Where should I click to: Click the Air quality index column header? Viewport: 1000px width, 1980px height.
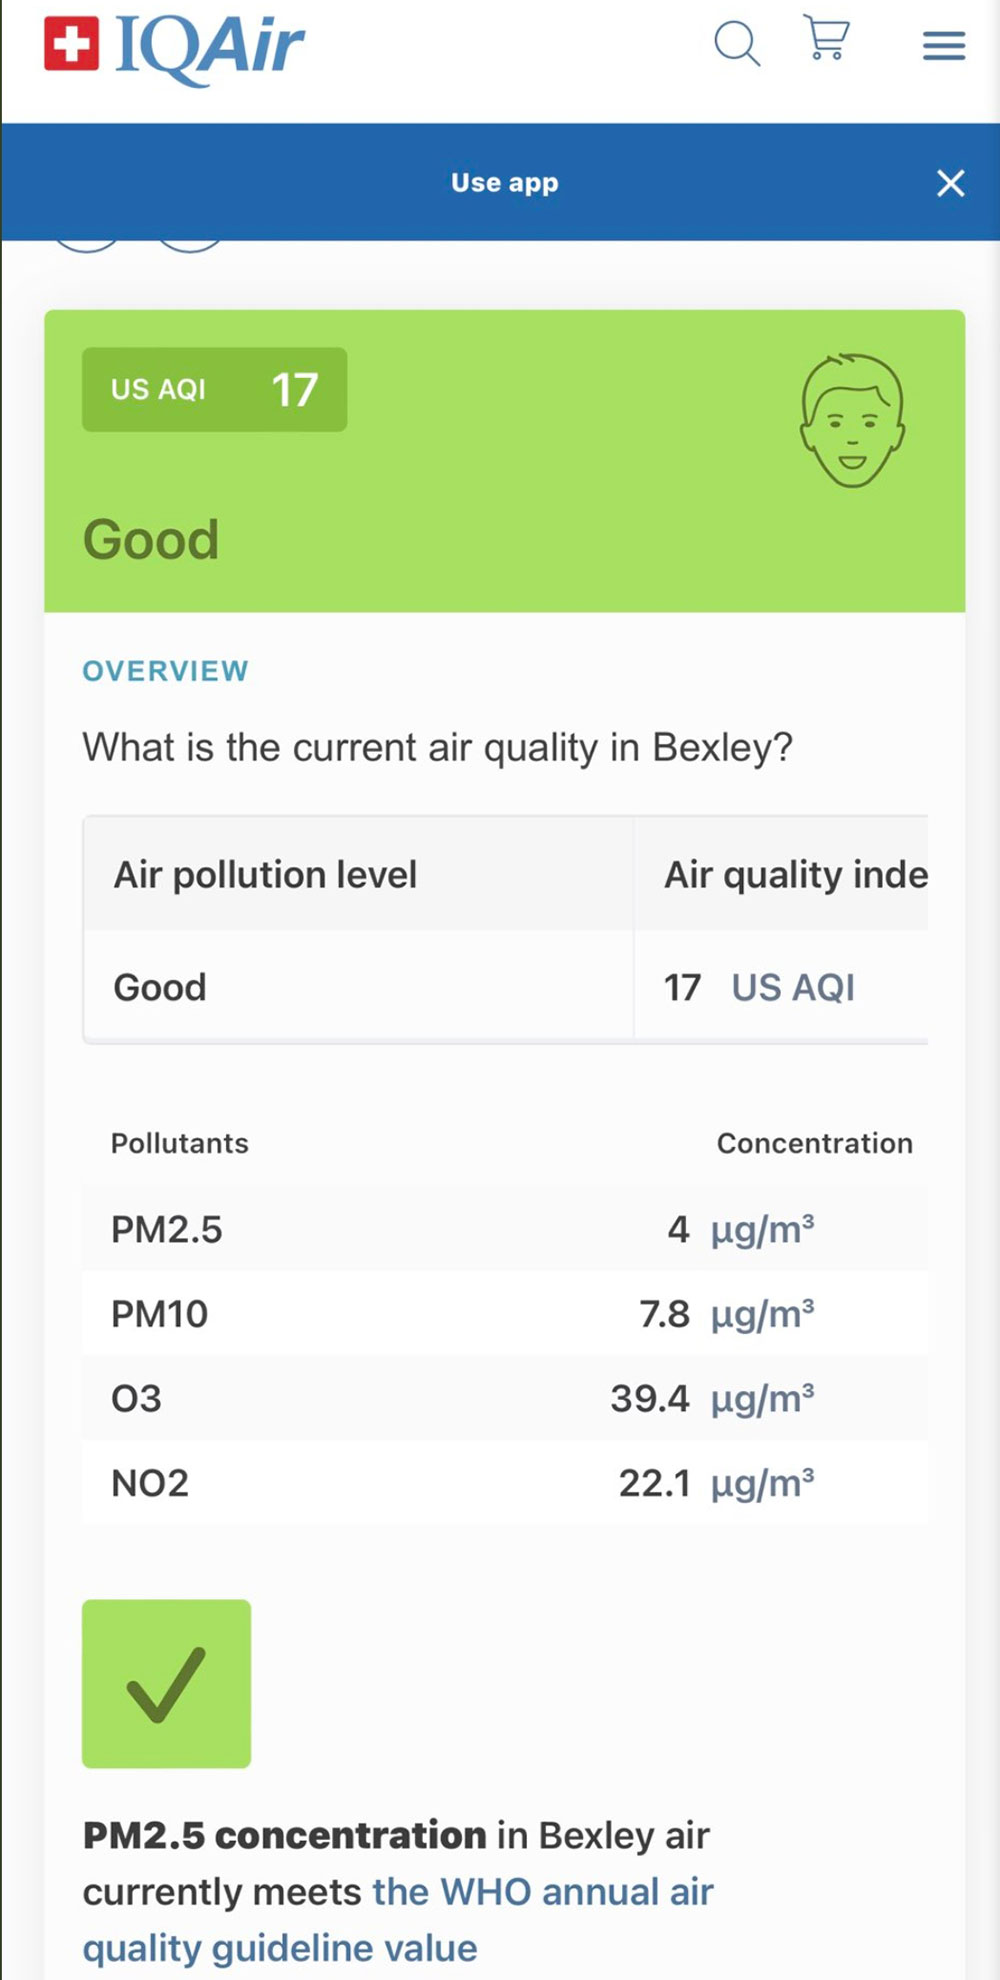click(795, 875)
